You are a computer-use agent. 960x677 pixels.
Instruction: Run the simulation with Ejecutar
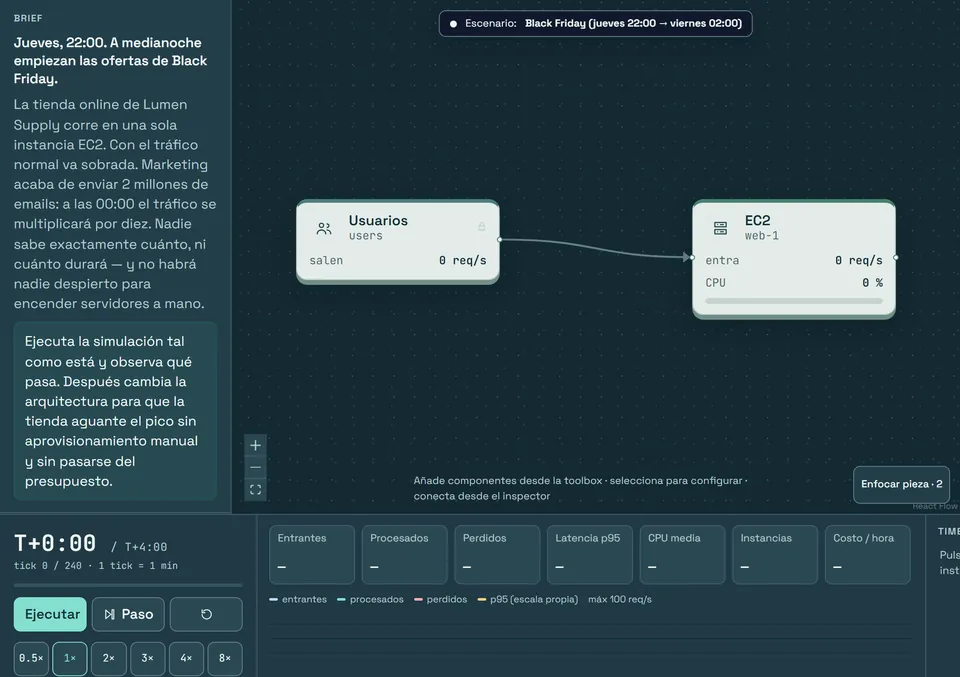50,614
